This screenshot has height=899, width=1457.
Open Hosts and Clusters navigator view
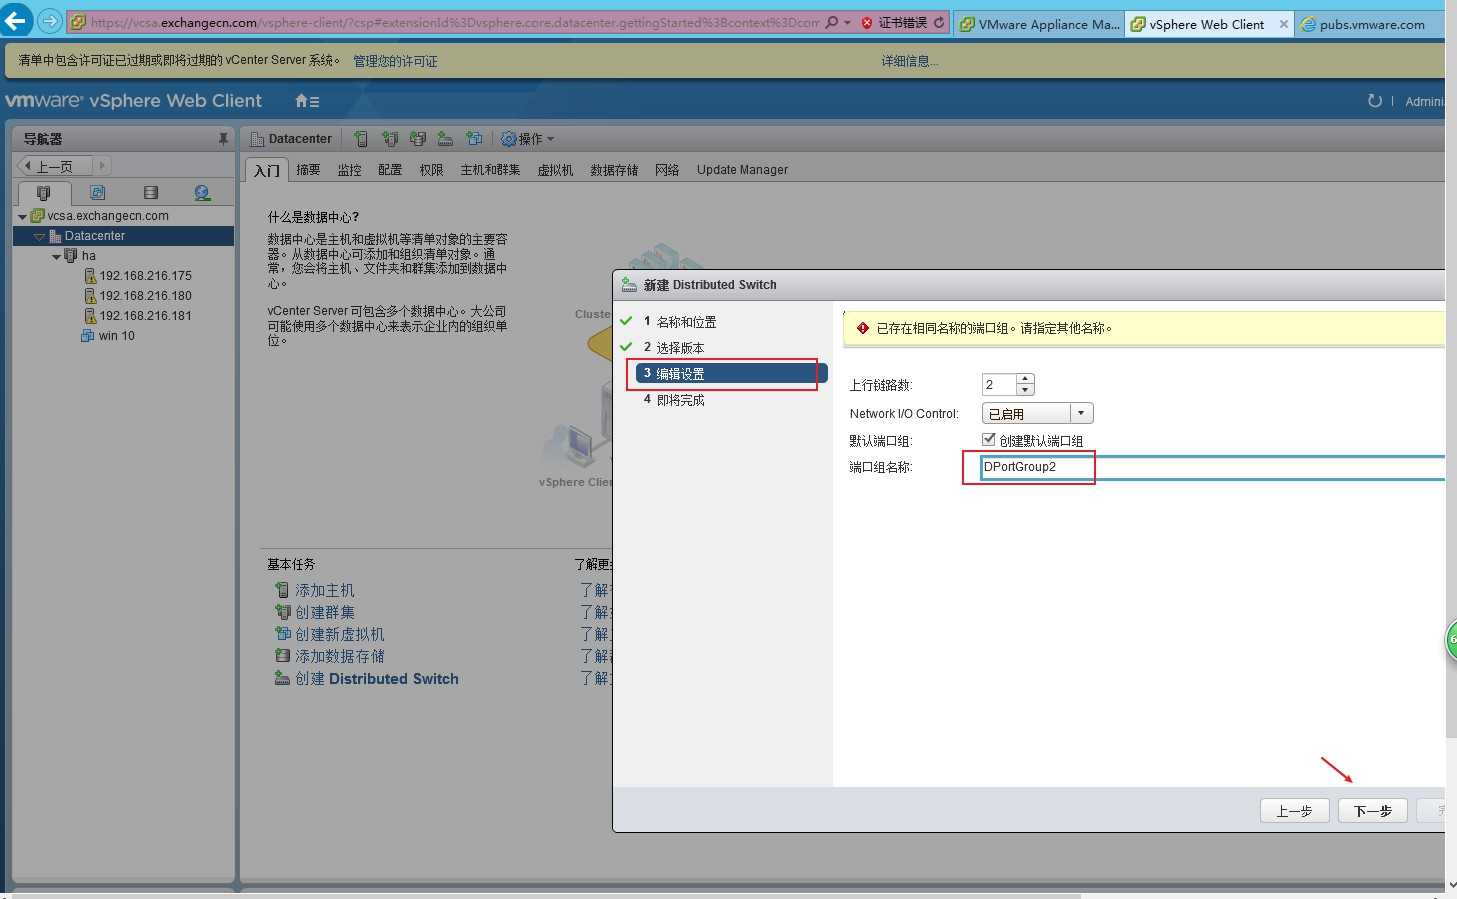point(43,192)
